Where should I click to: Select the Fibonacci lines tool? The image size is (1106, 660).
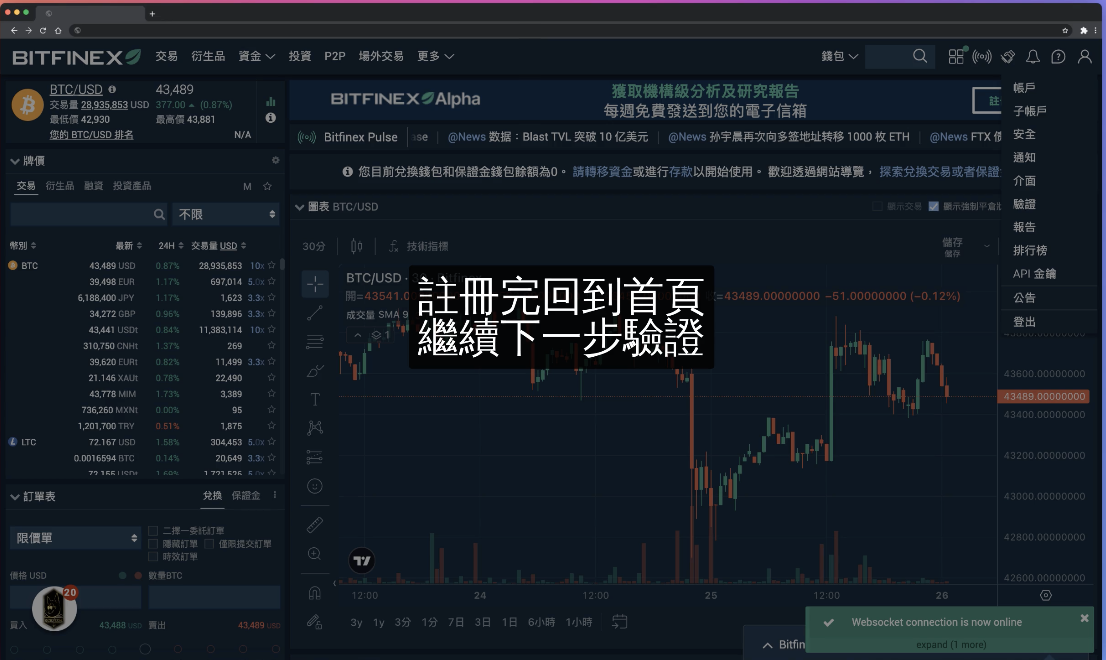(315, 342)
